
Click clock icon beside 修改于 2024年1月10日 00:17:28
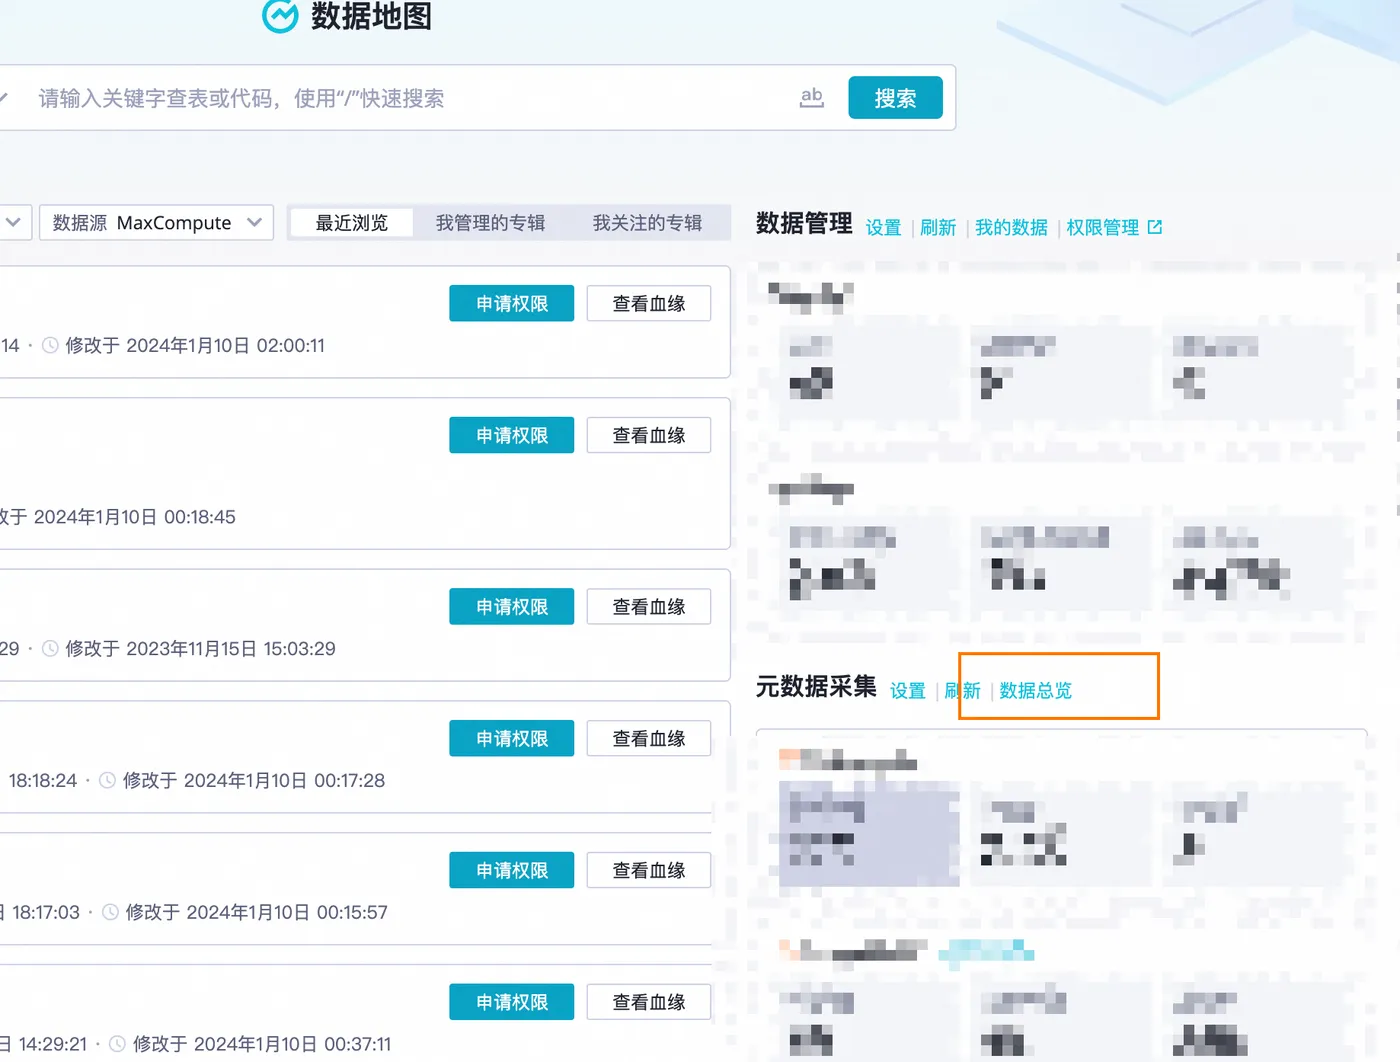(107, 780)
